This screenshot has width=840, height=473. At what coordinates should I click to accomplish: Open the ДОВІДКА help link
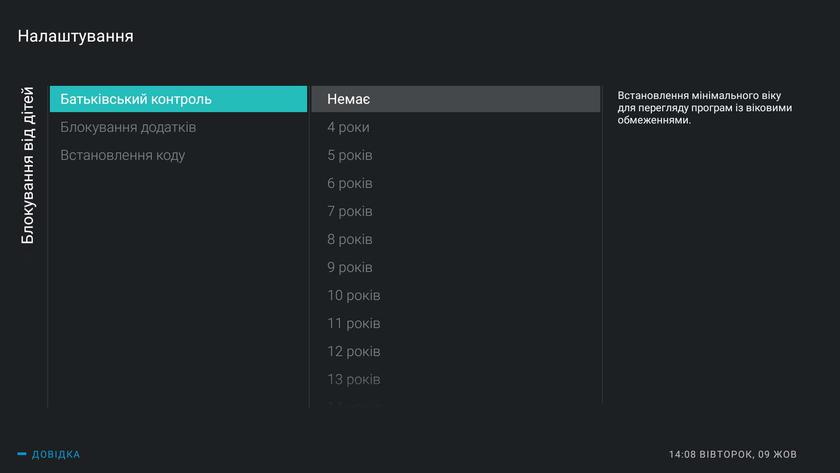[55, 455]
